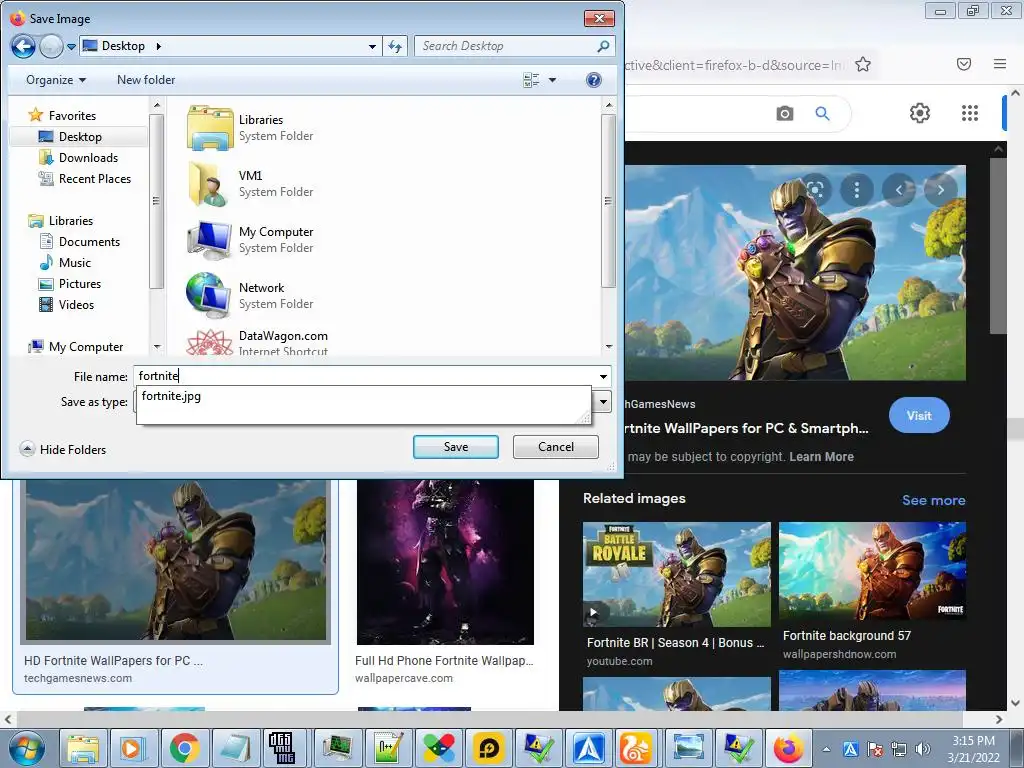Click See more related images link
This screenshot has width=1024, height=768.
[x=933, y=500]
